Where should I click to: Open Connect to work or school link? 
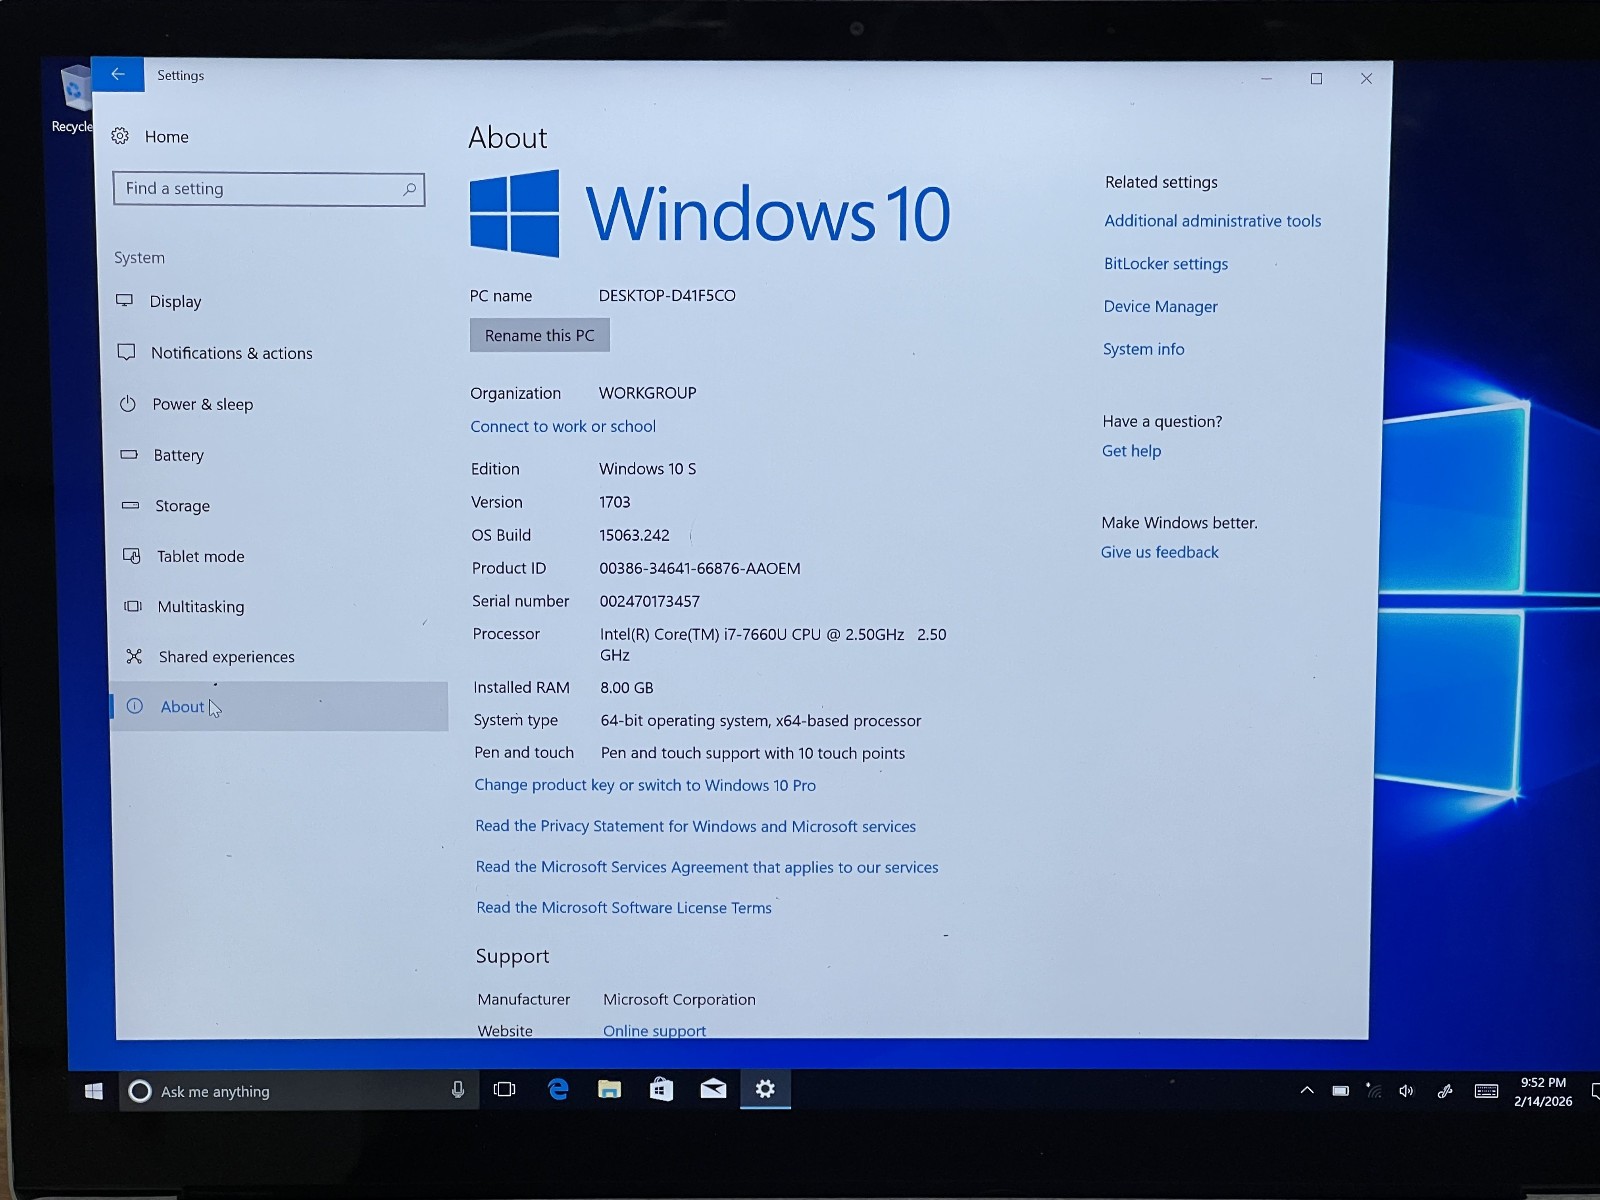(x=563, y=426)
